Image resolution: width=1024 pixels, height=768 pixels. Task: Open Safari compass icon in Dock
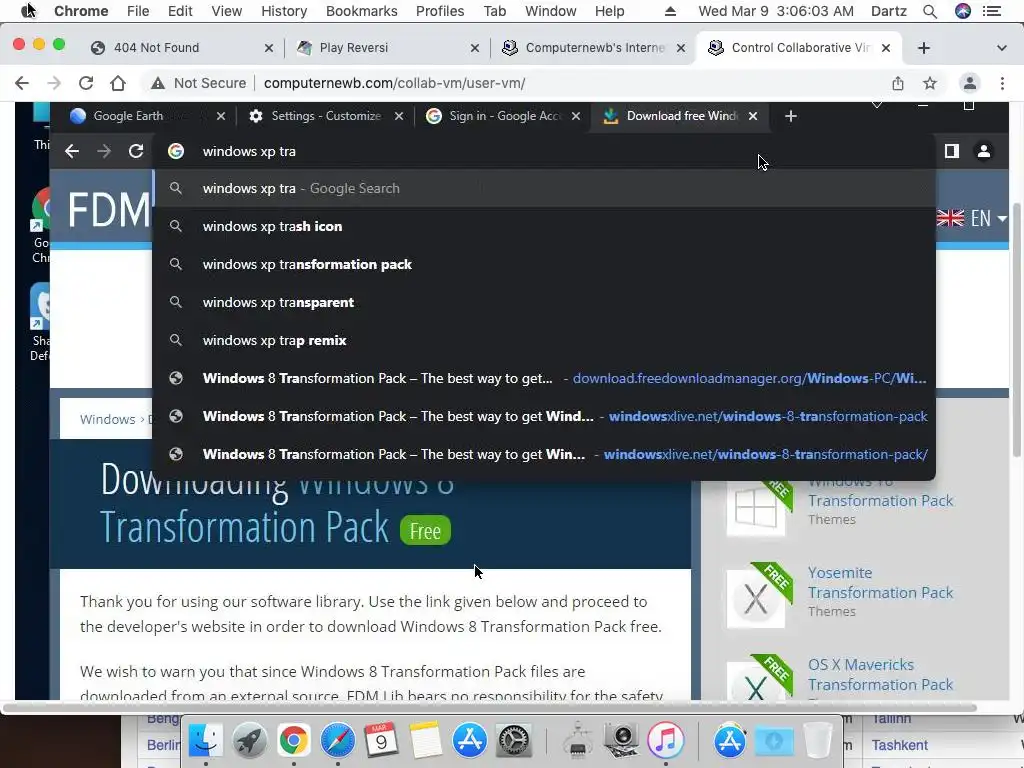tap(337, 741)
